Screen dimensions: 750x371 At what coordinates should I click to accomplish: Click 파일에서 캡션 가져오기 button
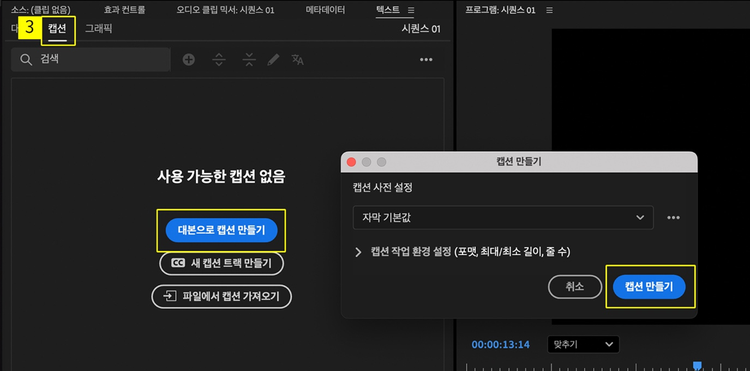point(221,297)
